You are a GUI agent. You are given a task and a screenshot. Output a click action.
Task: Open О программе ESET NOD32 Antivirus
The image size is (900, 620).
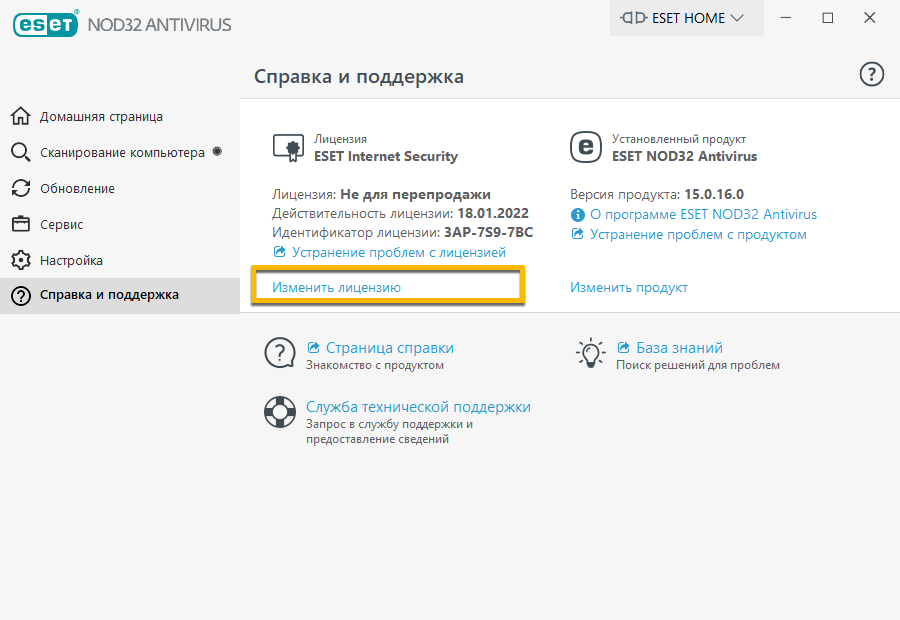coord(703,214)
